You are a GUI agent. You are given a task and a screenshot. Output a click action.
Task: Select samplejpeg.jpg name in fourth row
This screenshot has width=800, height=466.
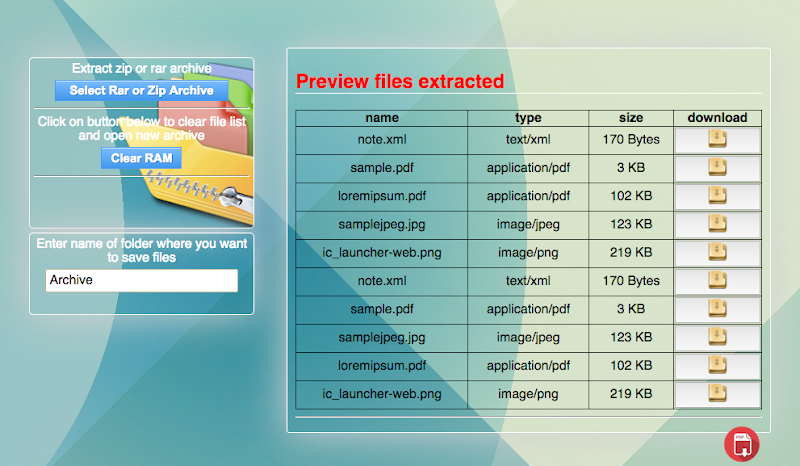click(x=382, y=224)
